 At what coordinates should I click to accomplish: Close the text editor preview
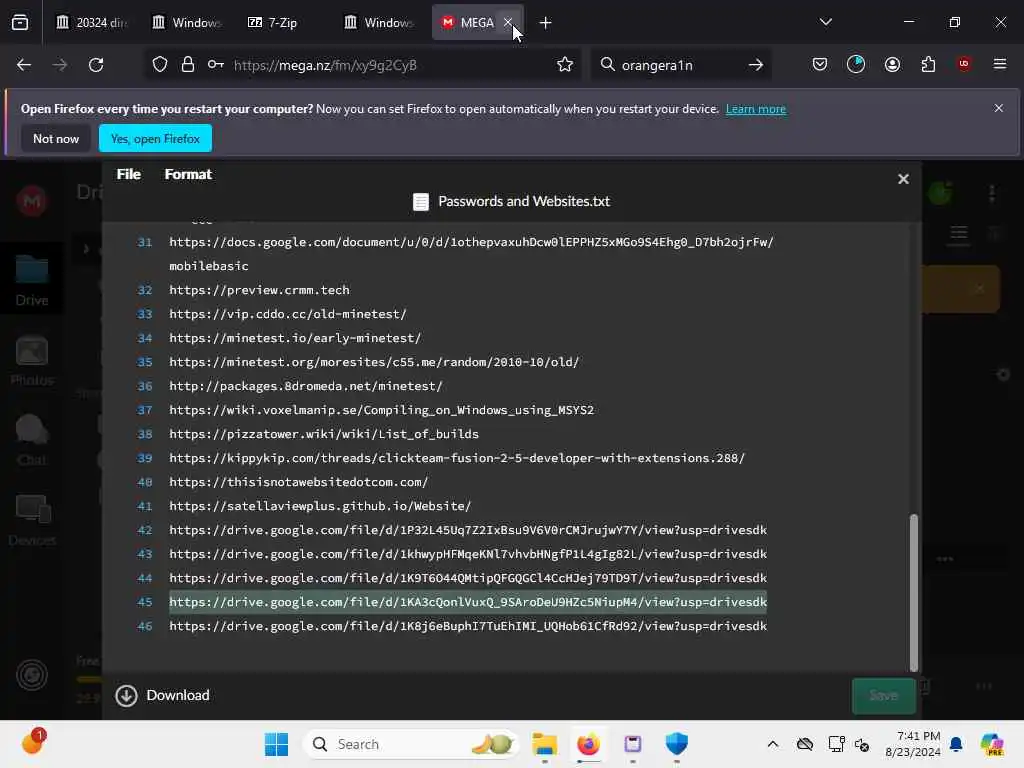coord(903,179)
